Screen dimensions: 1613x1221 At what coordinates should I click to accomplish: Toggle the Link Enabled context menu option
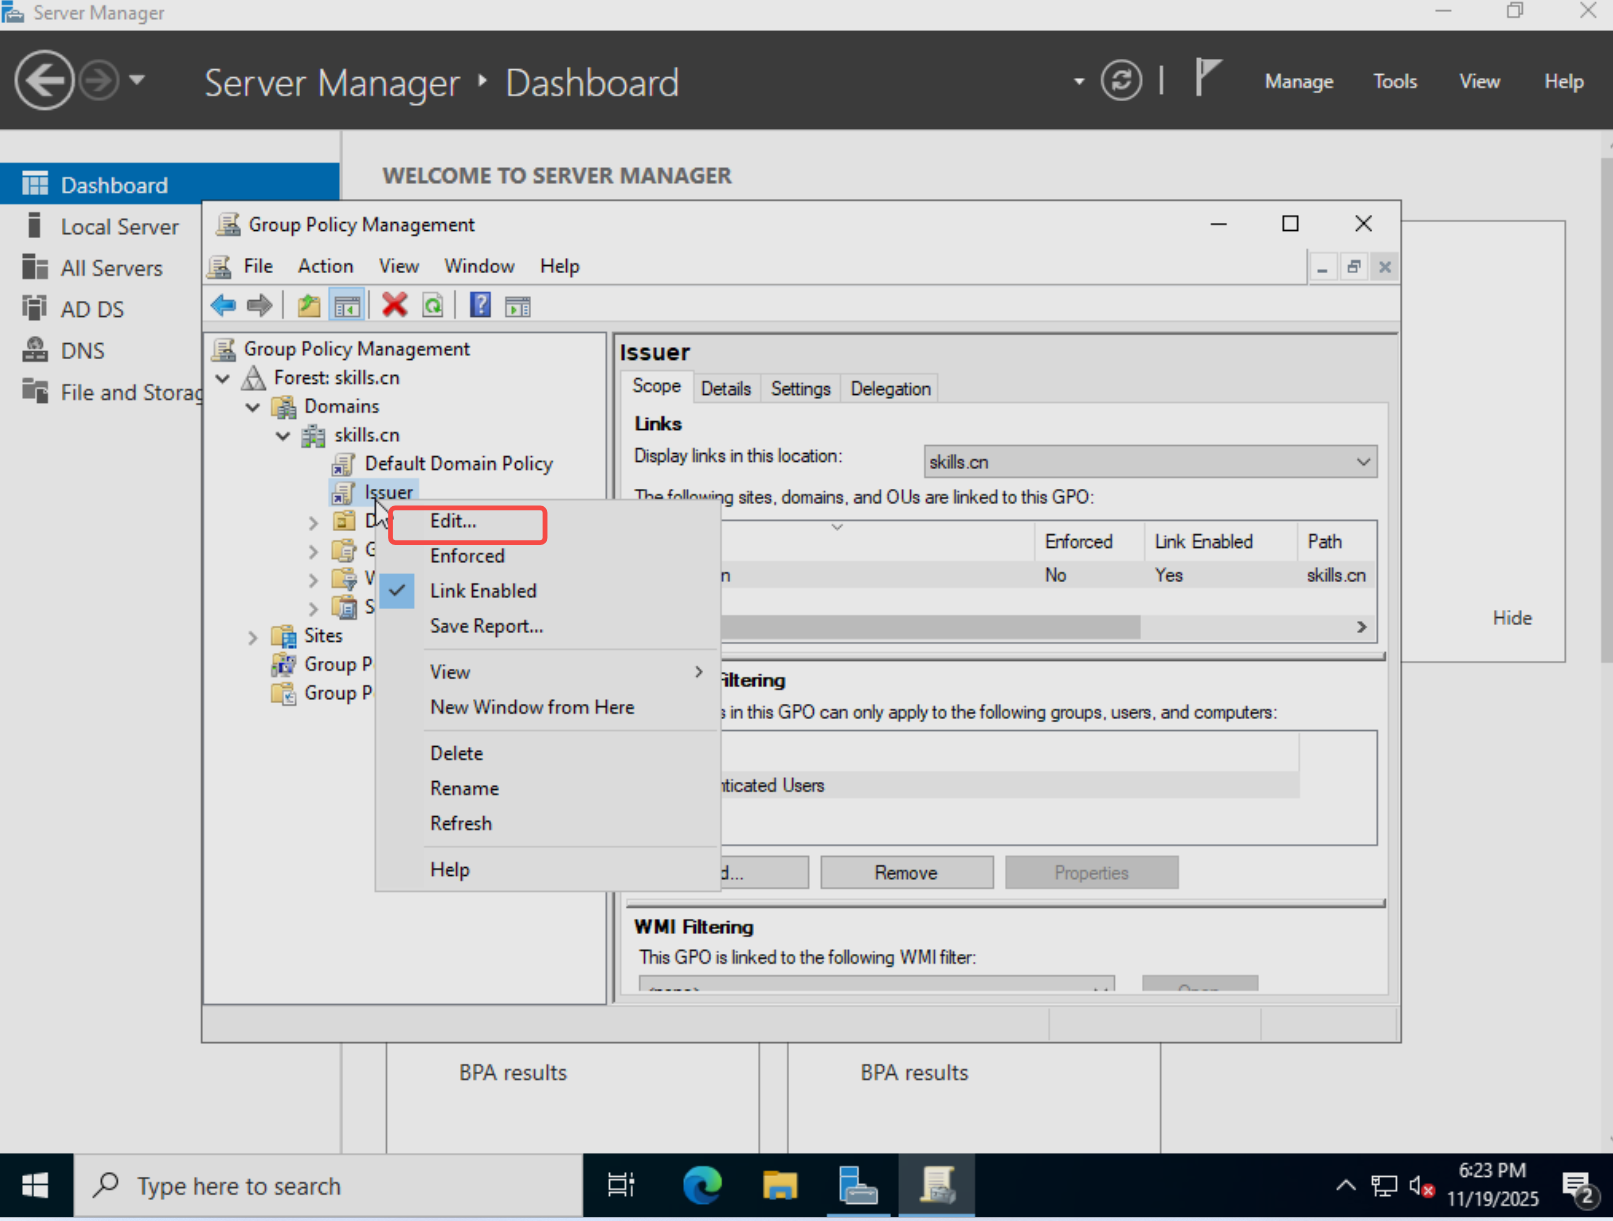click(548, 591)
